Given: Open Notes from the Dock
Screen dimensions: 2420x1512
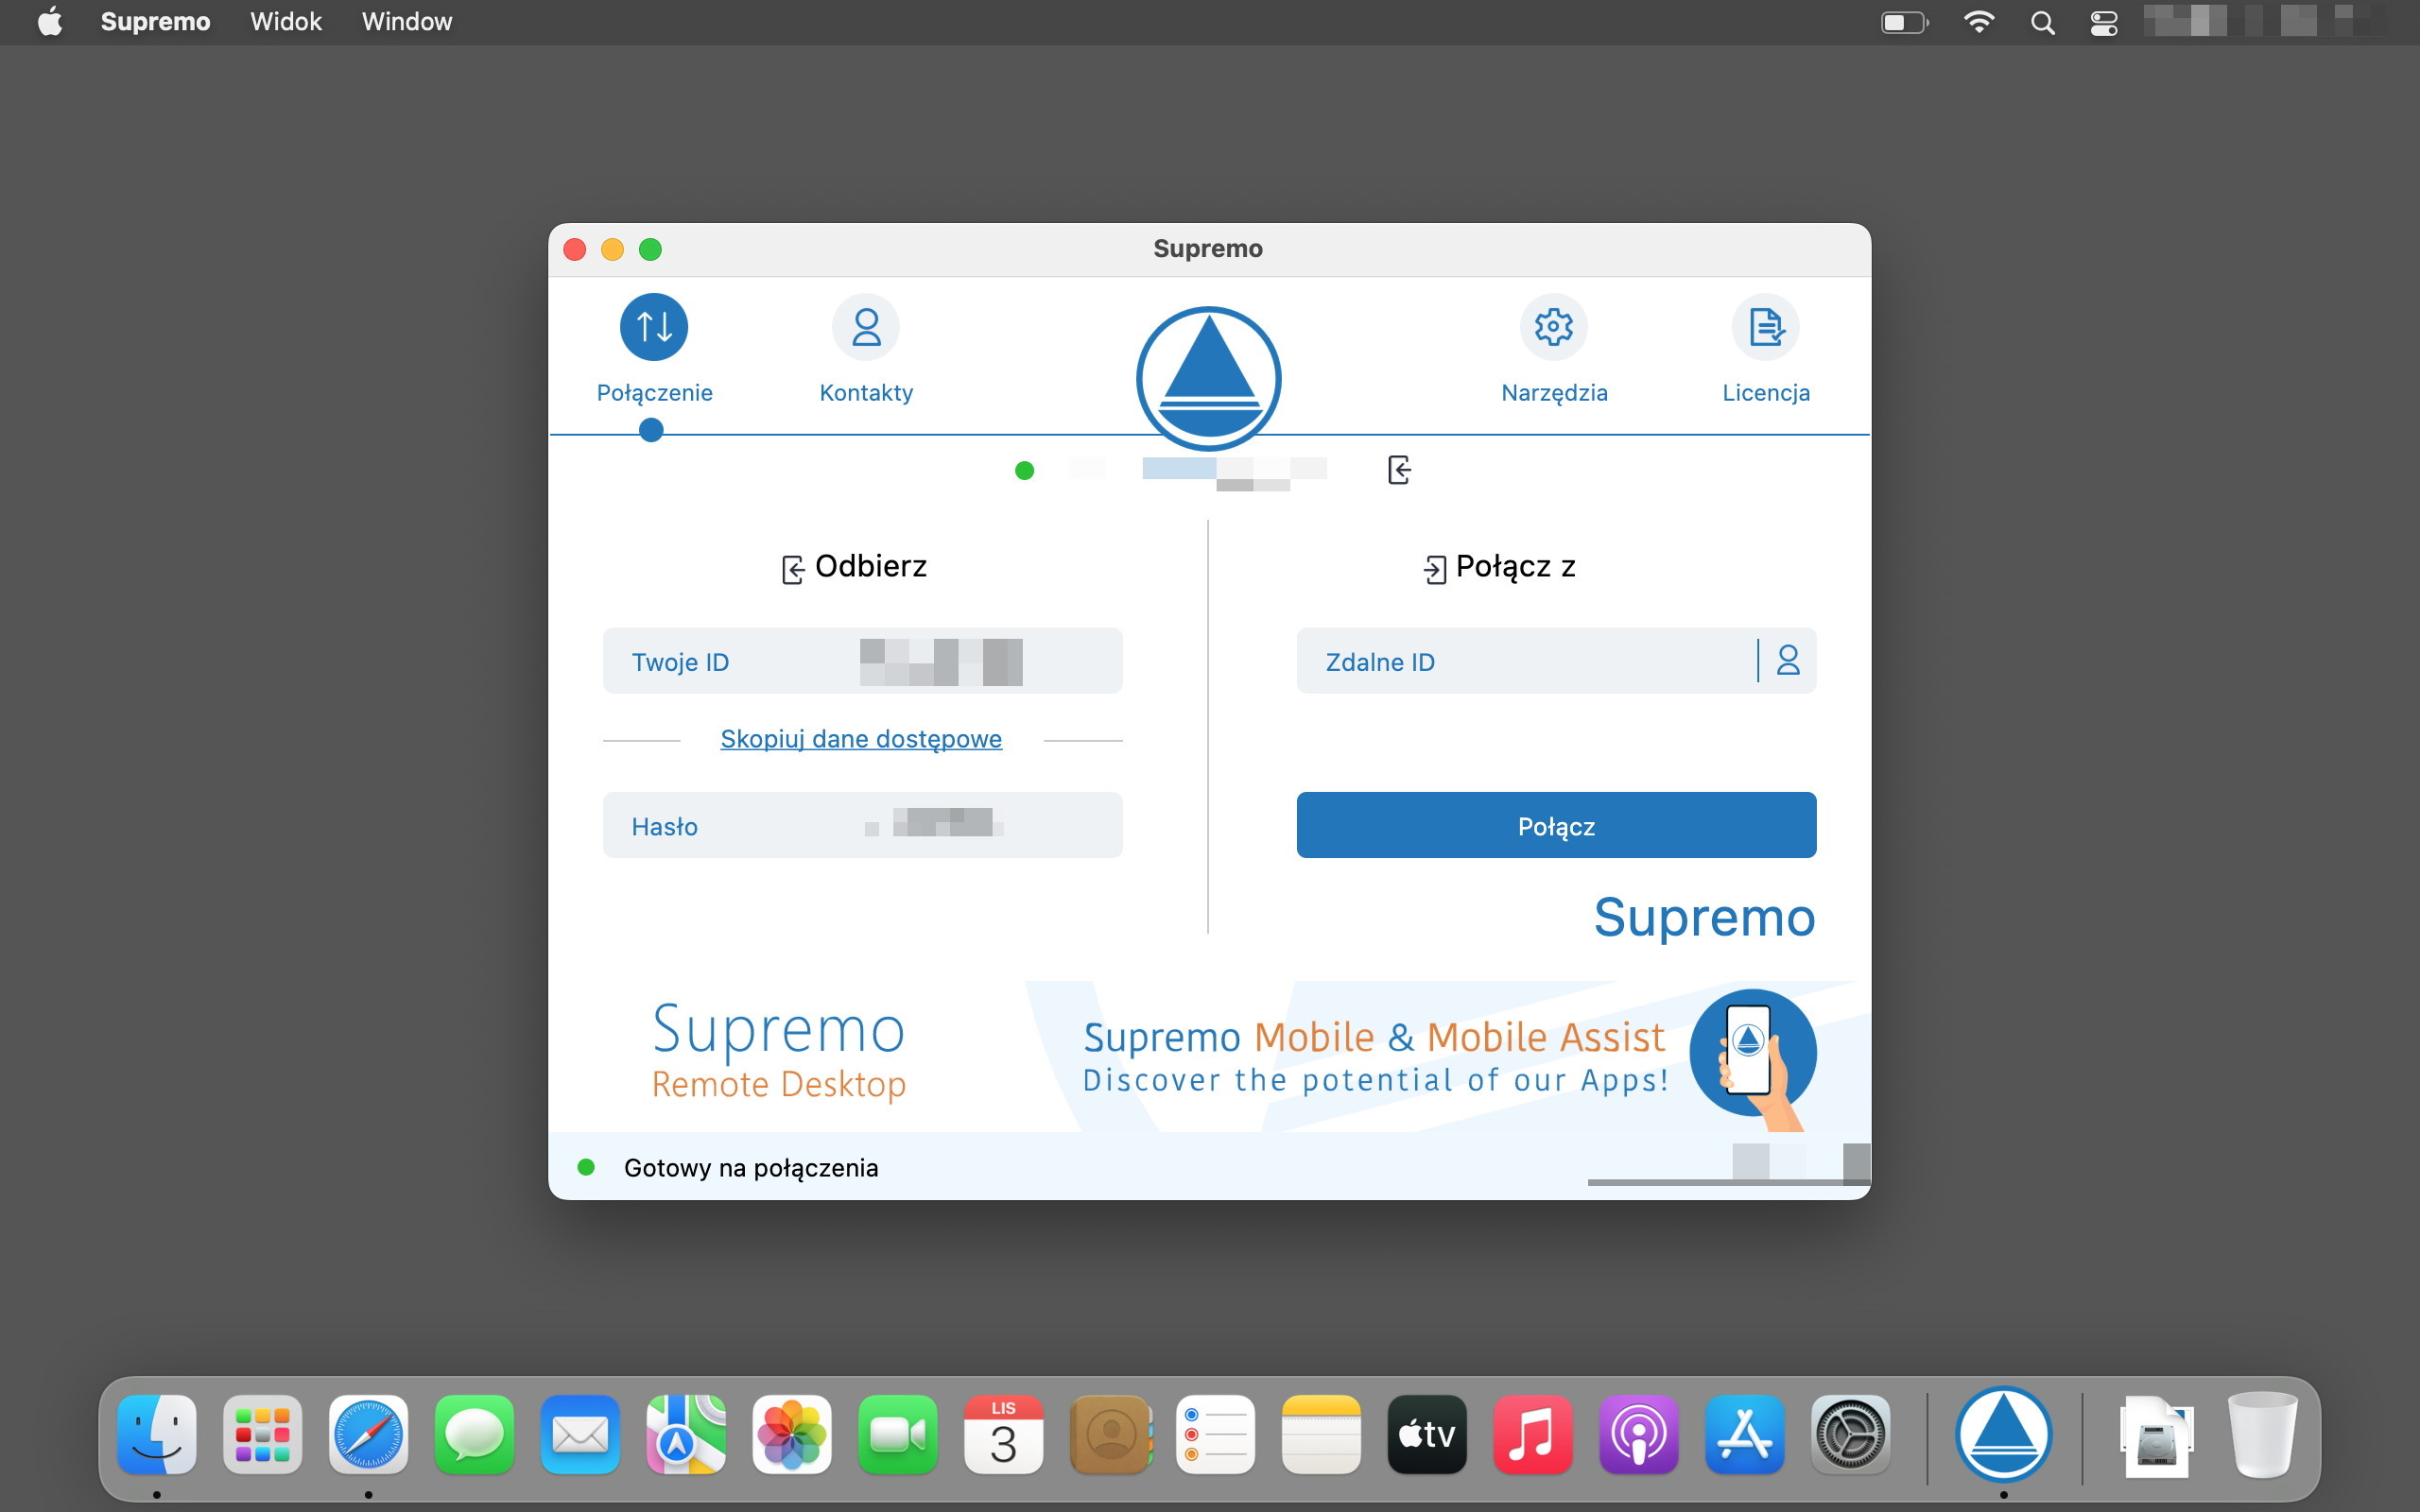Looking at the screenshot, I should 1322,1435.
